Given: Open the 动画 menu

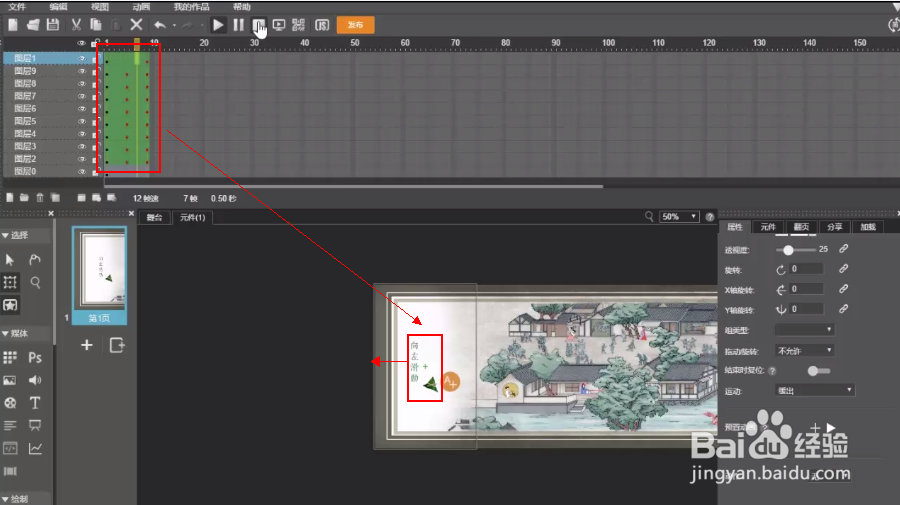Looking at the screenshot, I should click(x=141, y=7).
